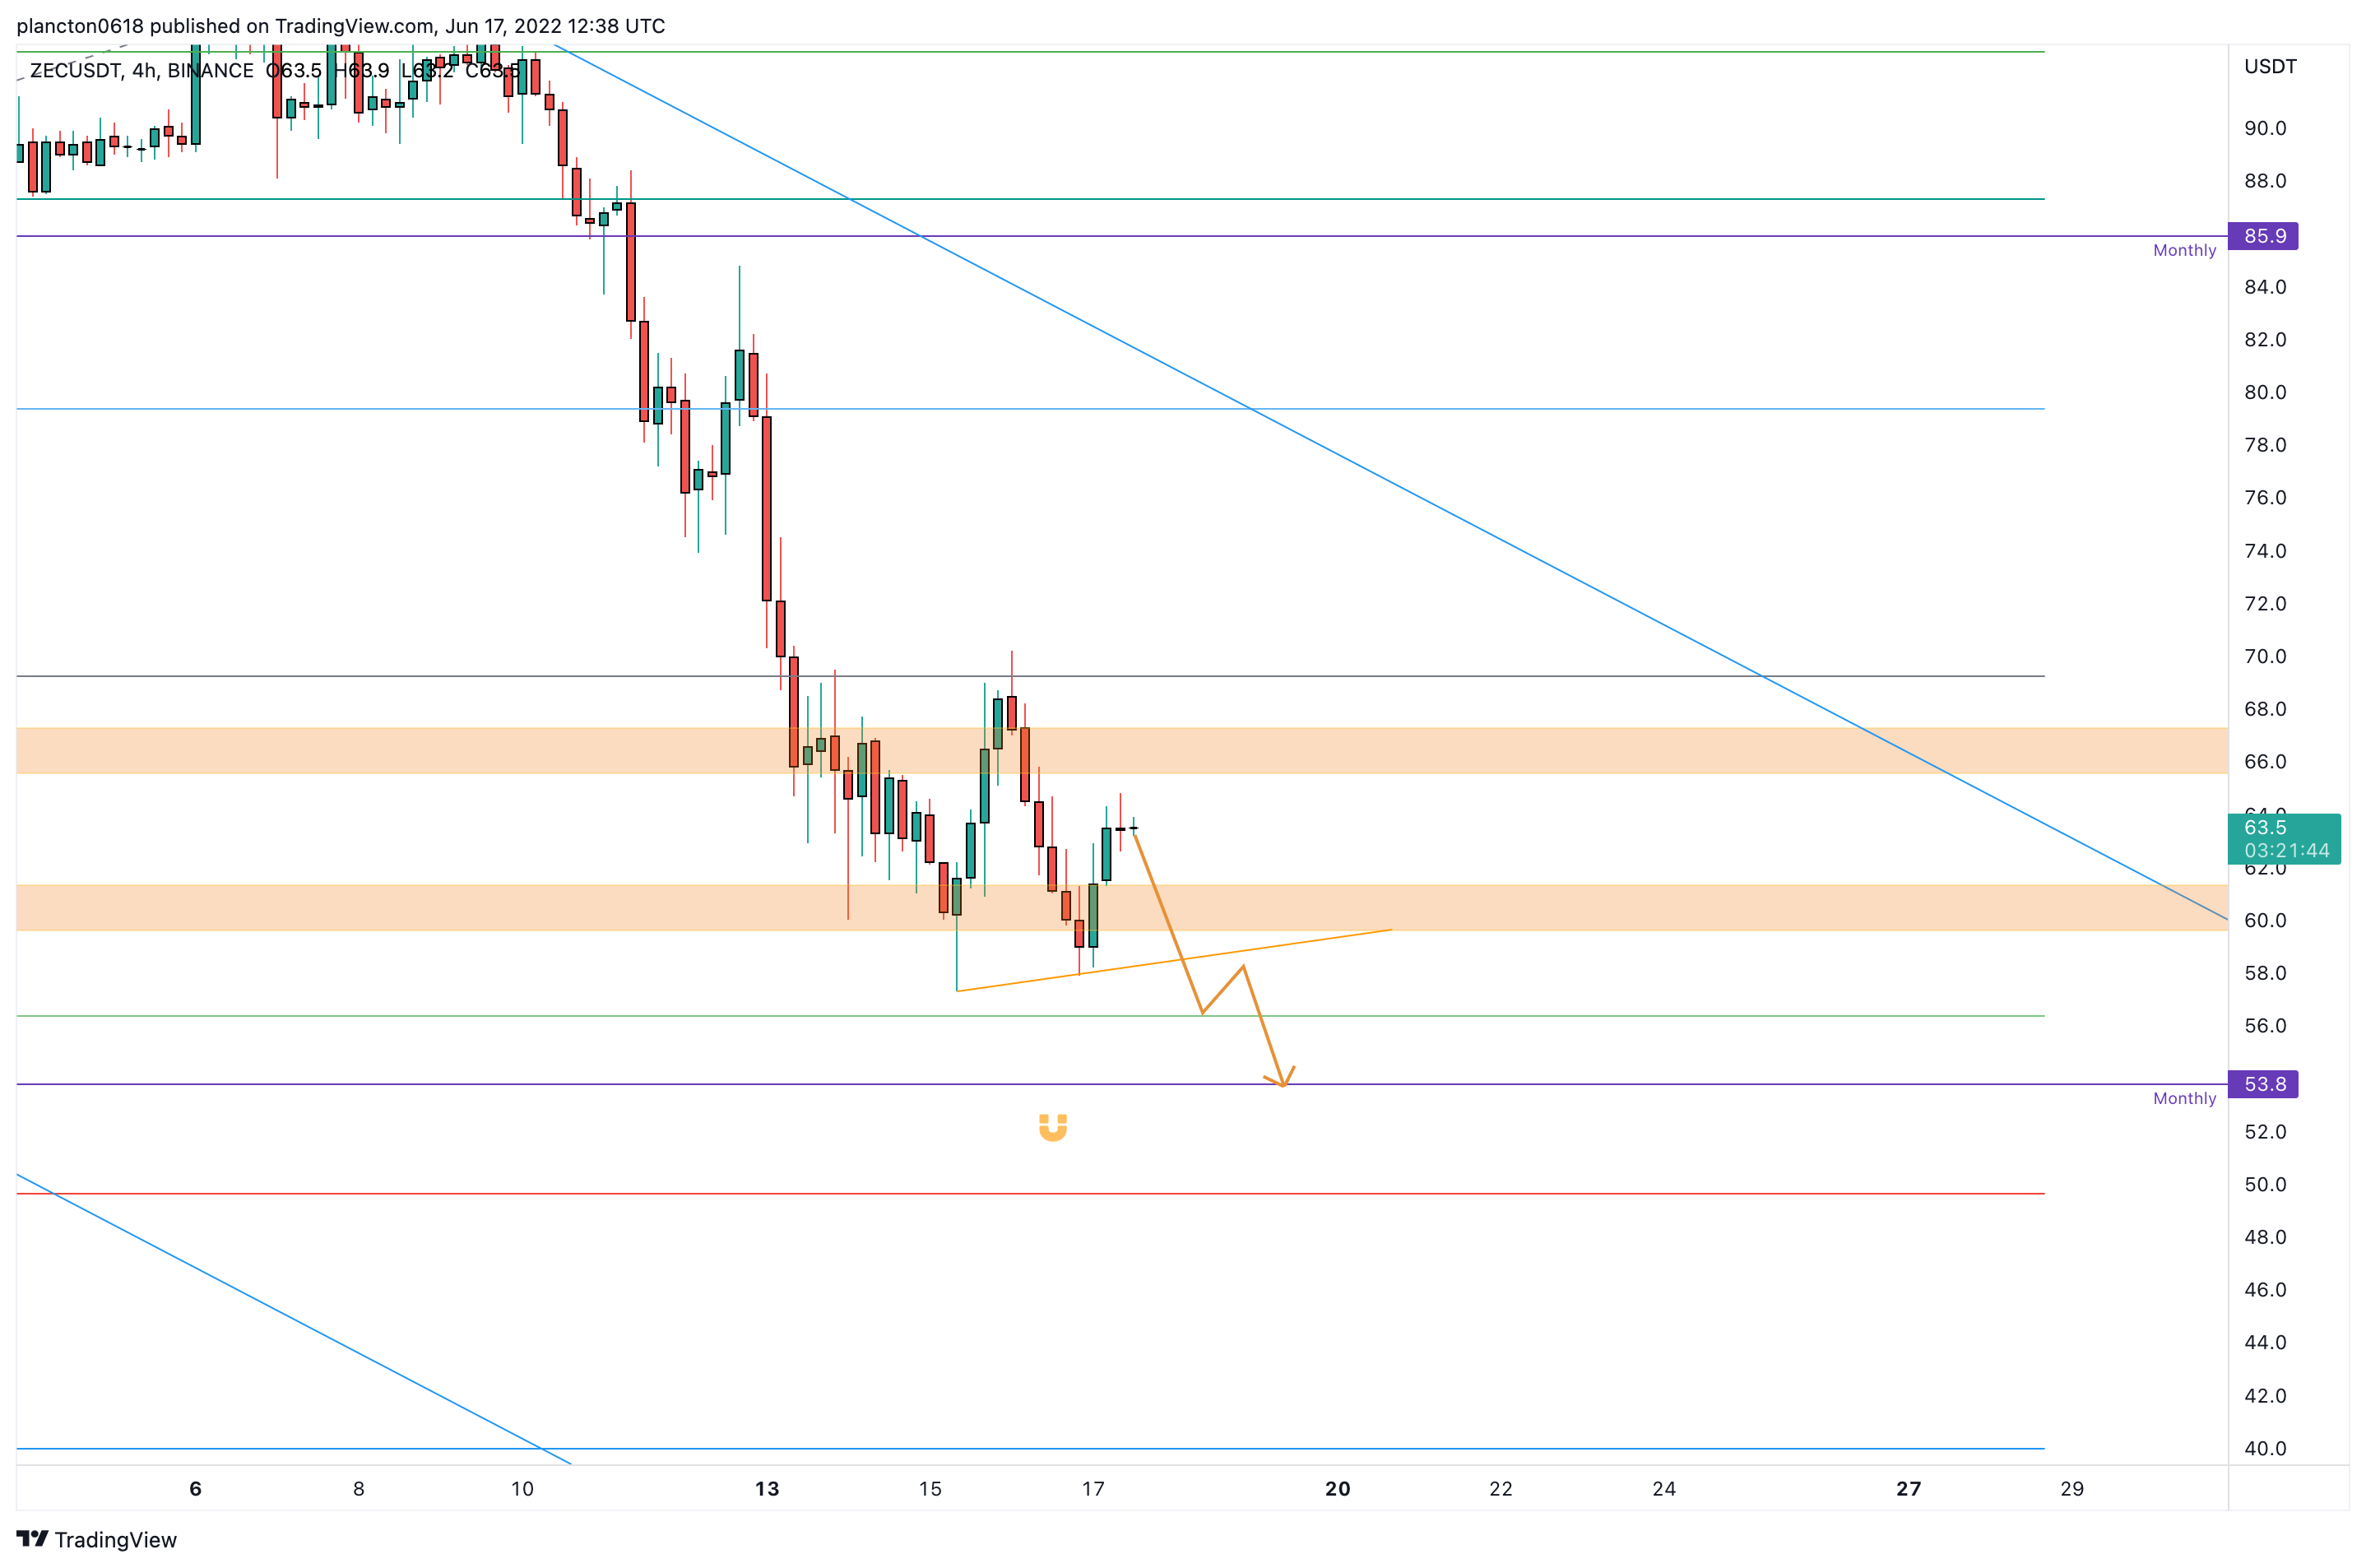Select the red horizontal line near 49.6
The width and height of the screenshot is (2366, 1568).
click(x=1030, y=1194)
